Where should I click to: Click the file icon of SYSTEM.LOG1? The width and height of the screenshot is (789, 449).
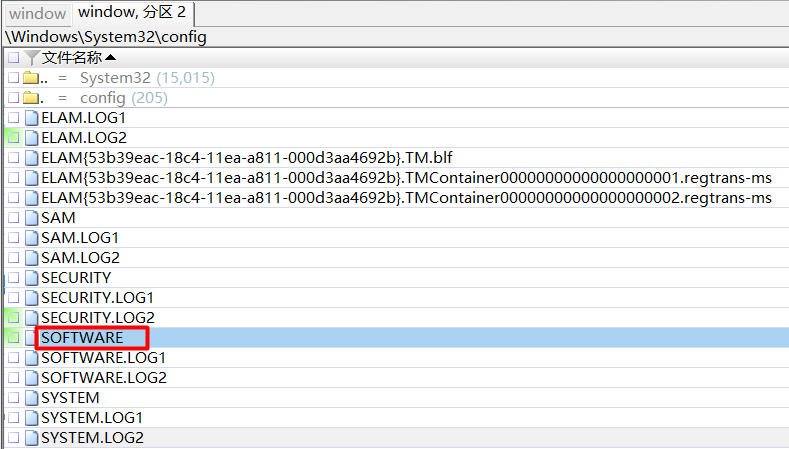click(x=31, y=418)
